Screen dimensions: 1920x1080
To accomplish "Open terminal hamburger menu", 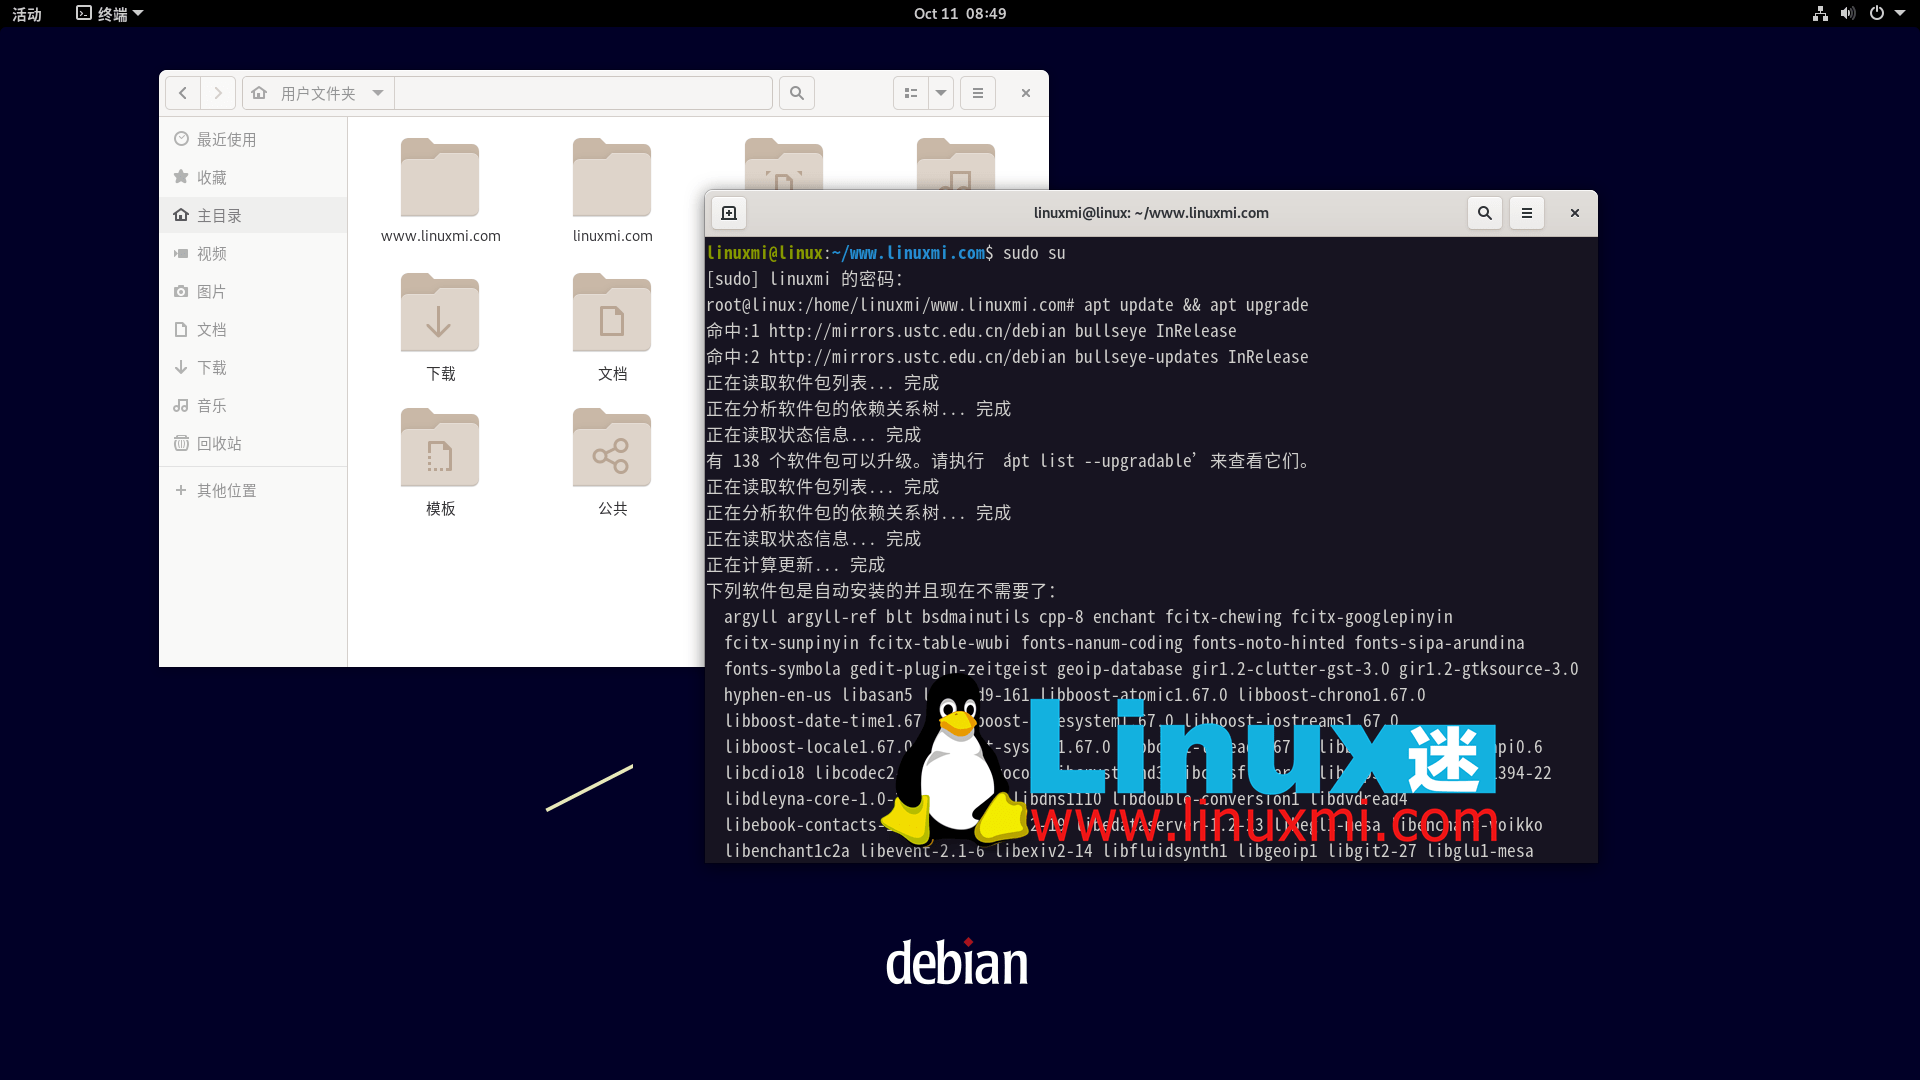I will click(1527, 213).
